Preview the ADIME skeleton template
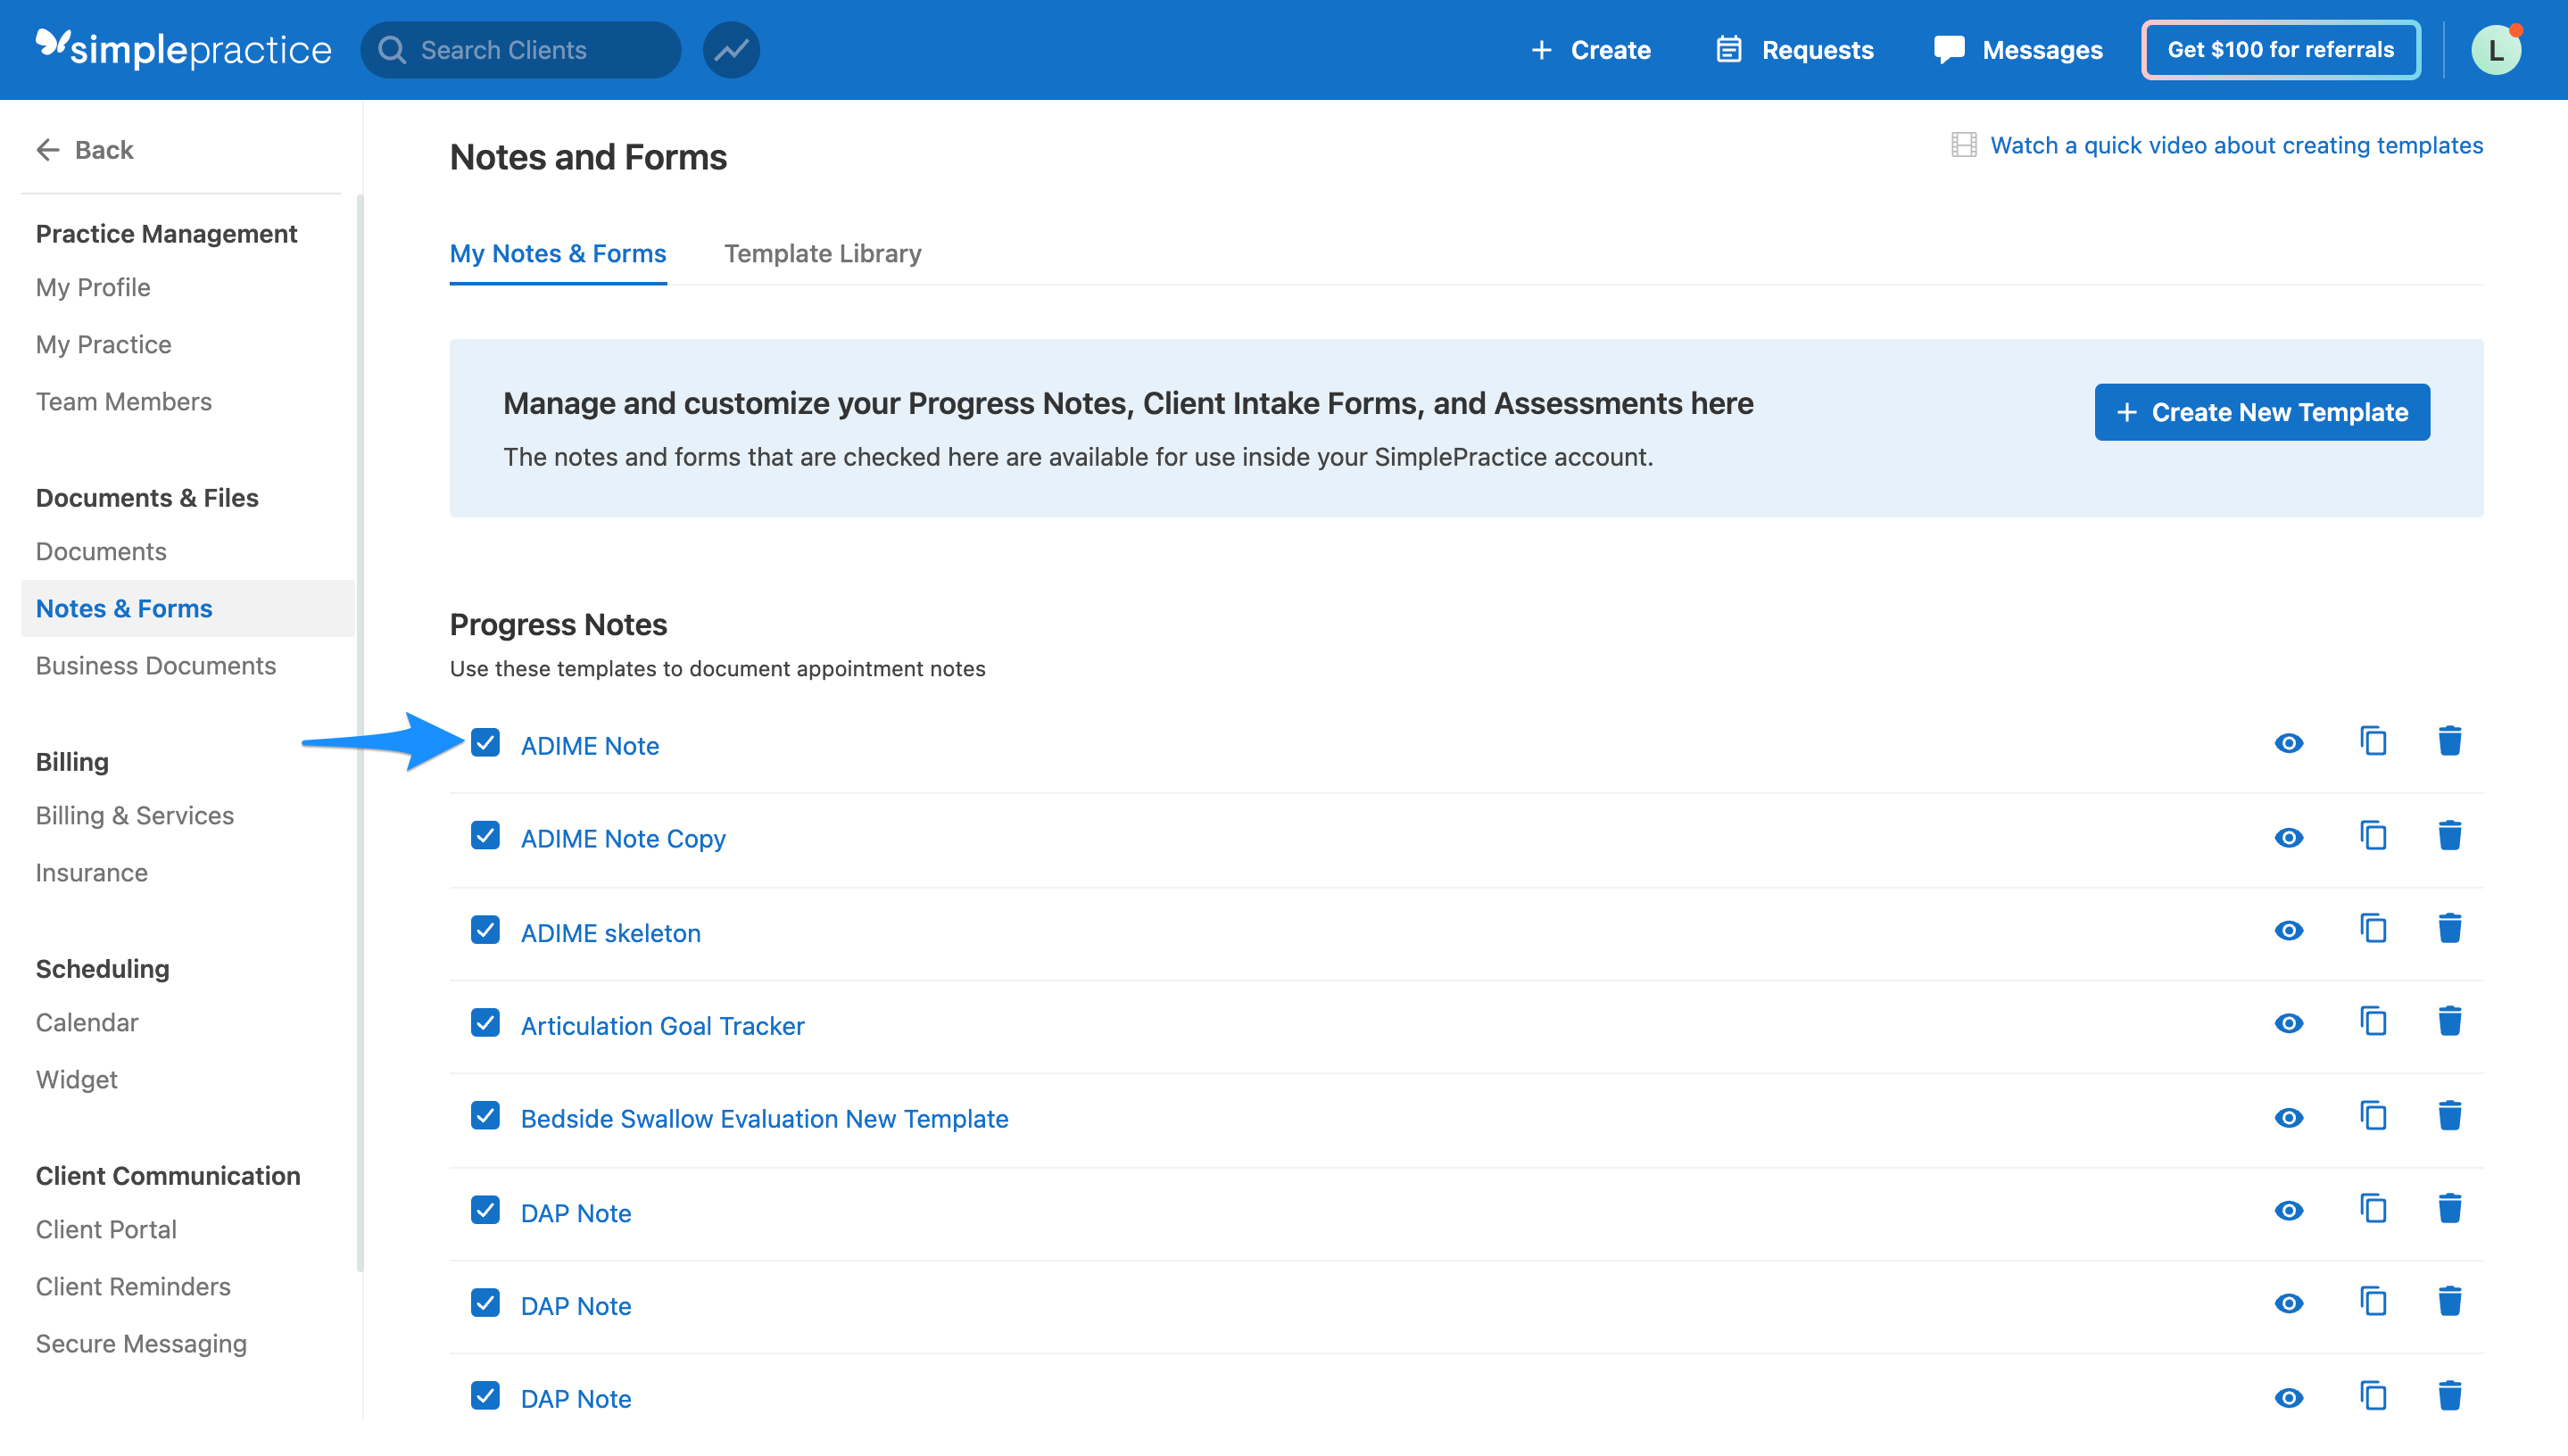This screenshot has width=2568, height=1456. coord(2288,930)
